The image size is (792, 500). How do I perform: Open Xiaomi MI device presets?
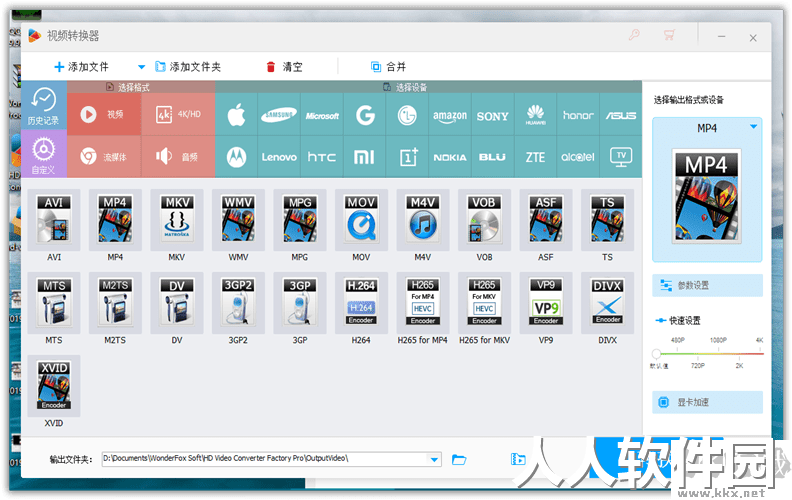coord(365,157)
